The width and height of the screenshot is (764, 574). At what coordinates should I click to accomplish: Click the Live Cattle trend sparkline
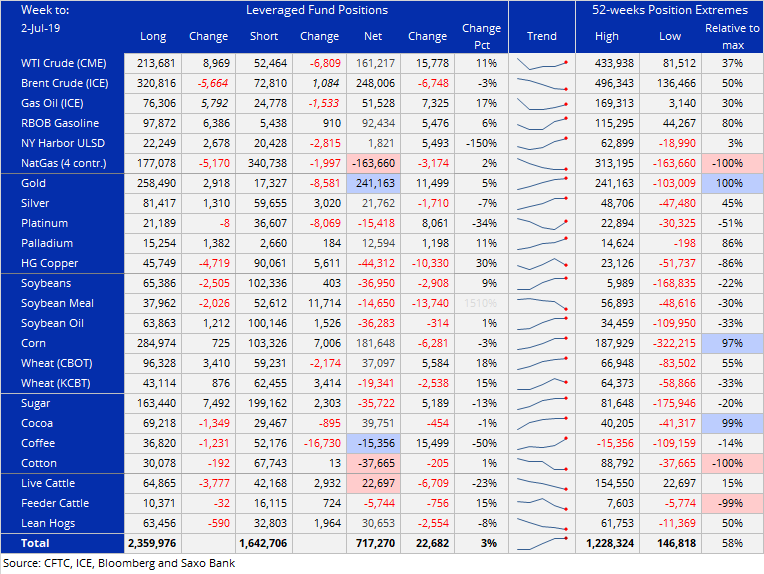[542, 484]
